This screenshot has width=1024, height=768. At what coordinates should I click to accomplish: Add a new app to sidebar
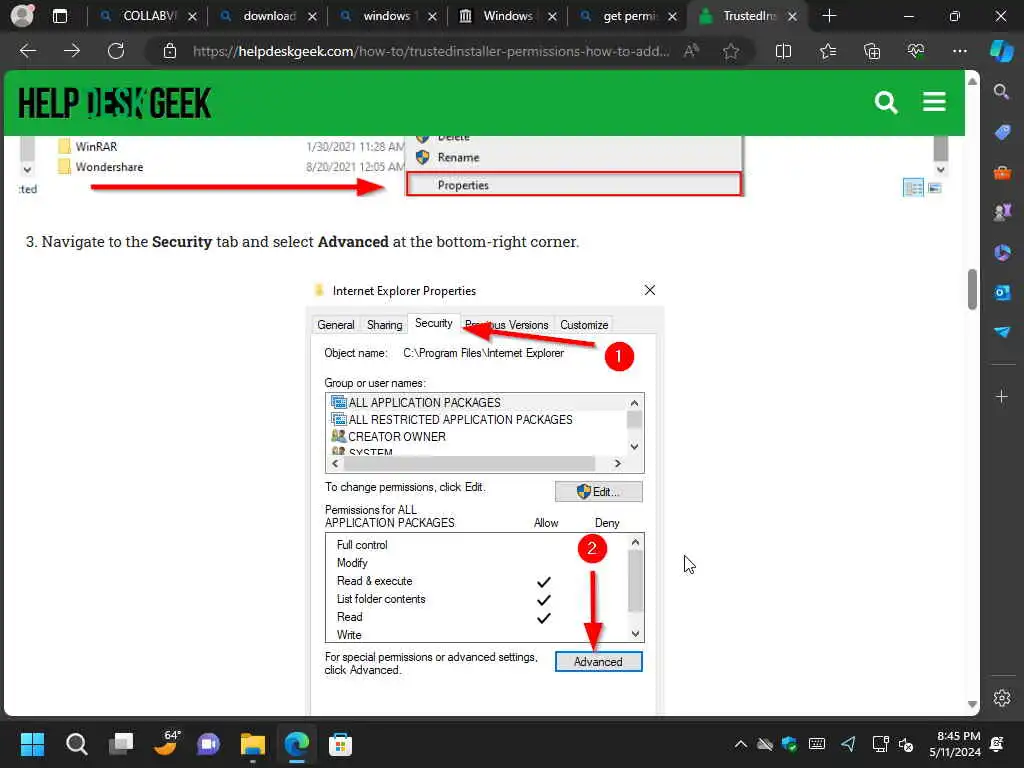(1002, 396)
